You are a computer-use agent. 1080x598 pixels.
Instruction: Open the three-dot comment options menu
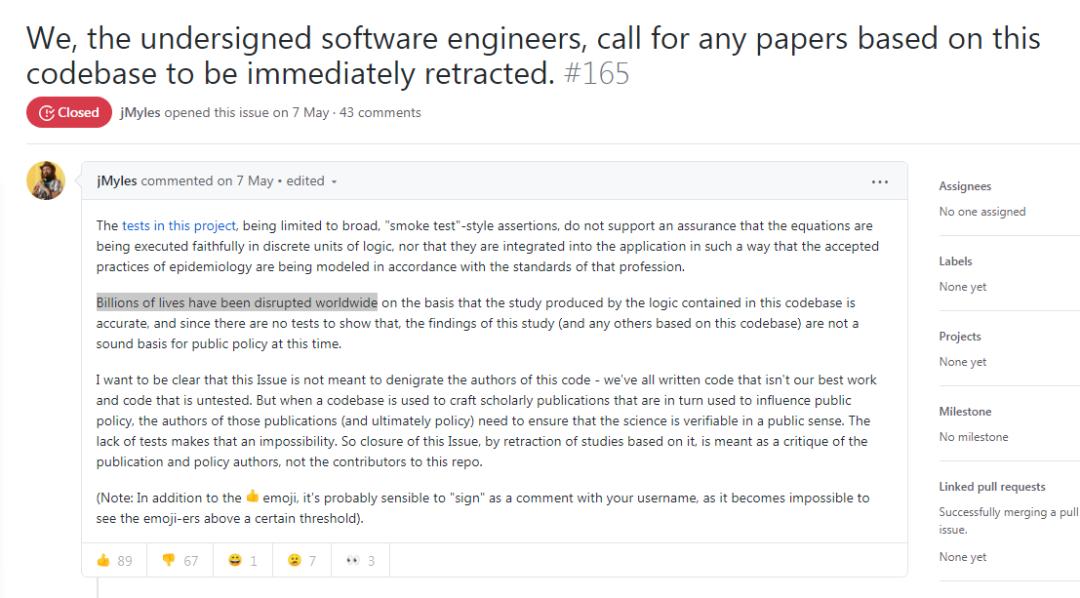(880, 182)
